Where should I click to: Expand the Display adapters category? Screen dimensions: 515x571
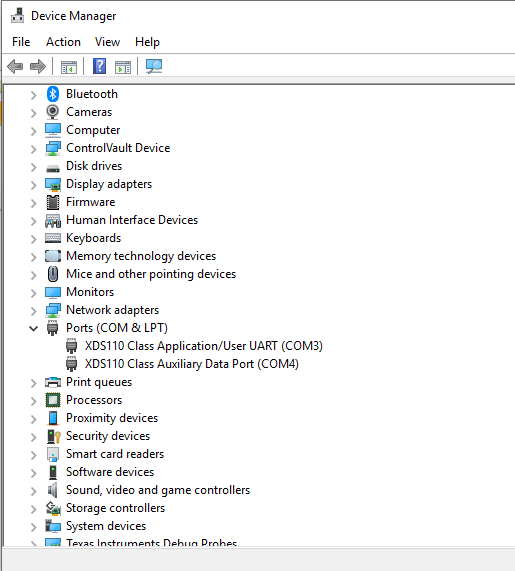point(34,185)
